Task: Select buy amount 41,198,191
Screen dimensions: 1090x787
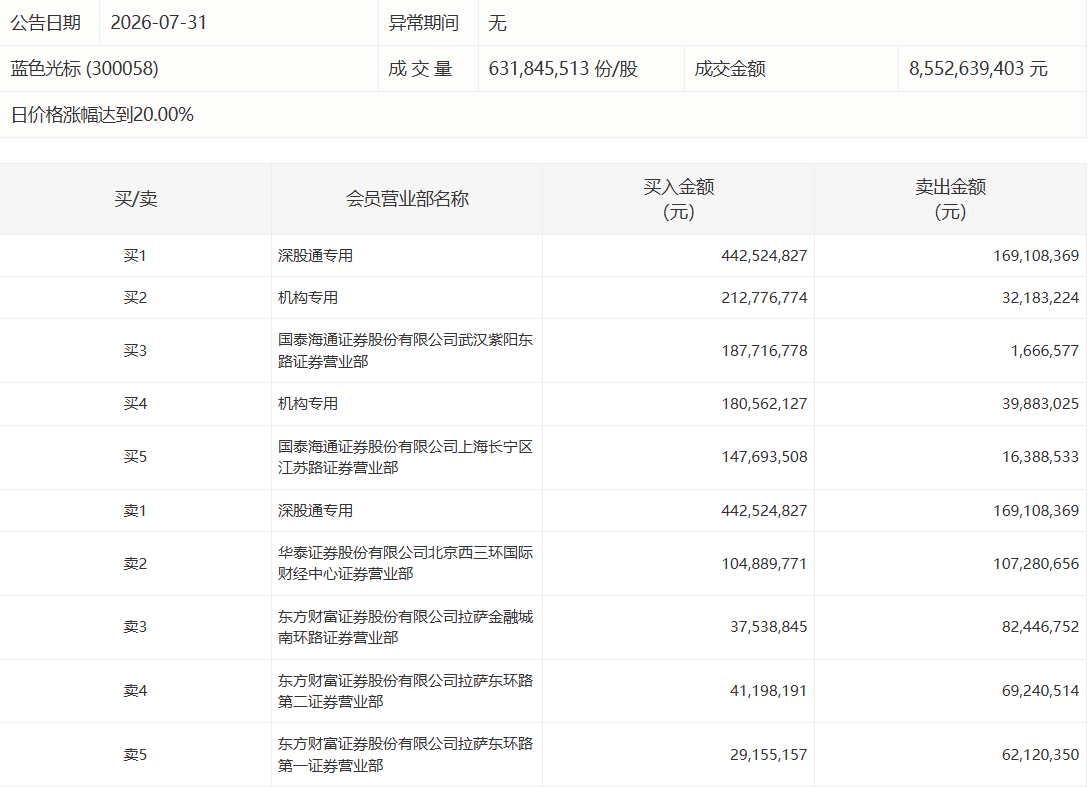Action: point(768,691)
